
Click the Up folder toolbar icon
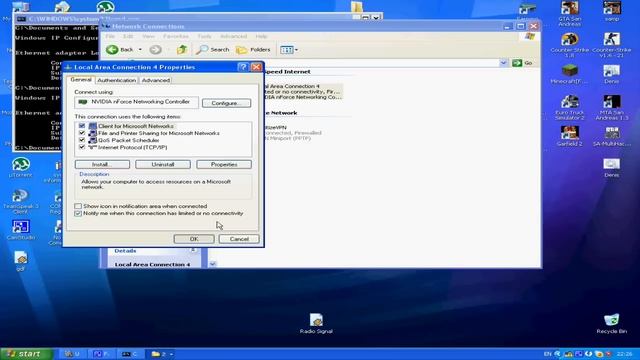(182, 50)
